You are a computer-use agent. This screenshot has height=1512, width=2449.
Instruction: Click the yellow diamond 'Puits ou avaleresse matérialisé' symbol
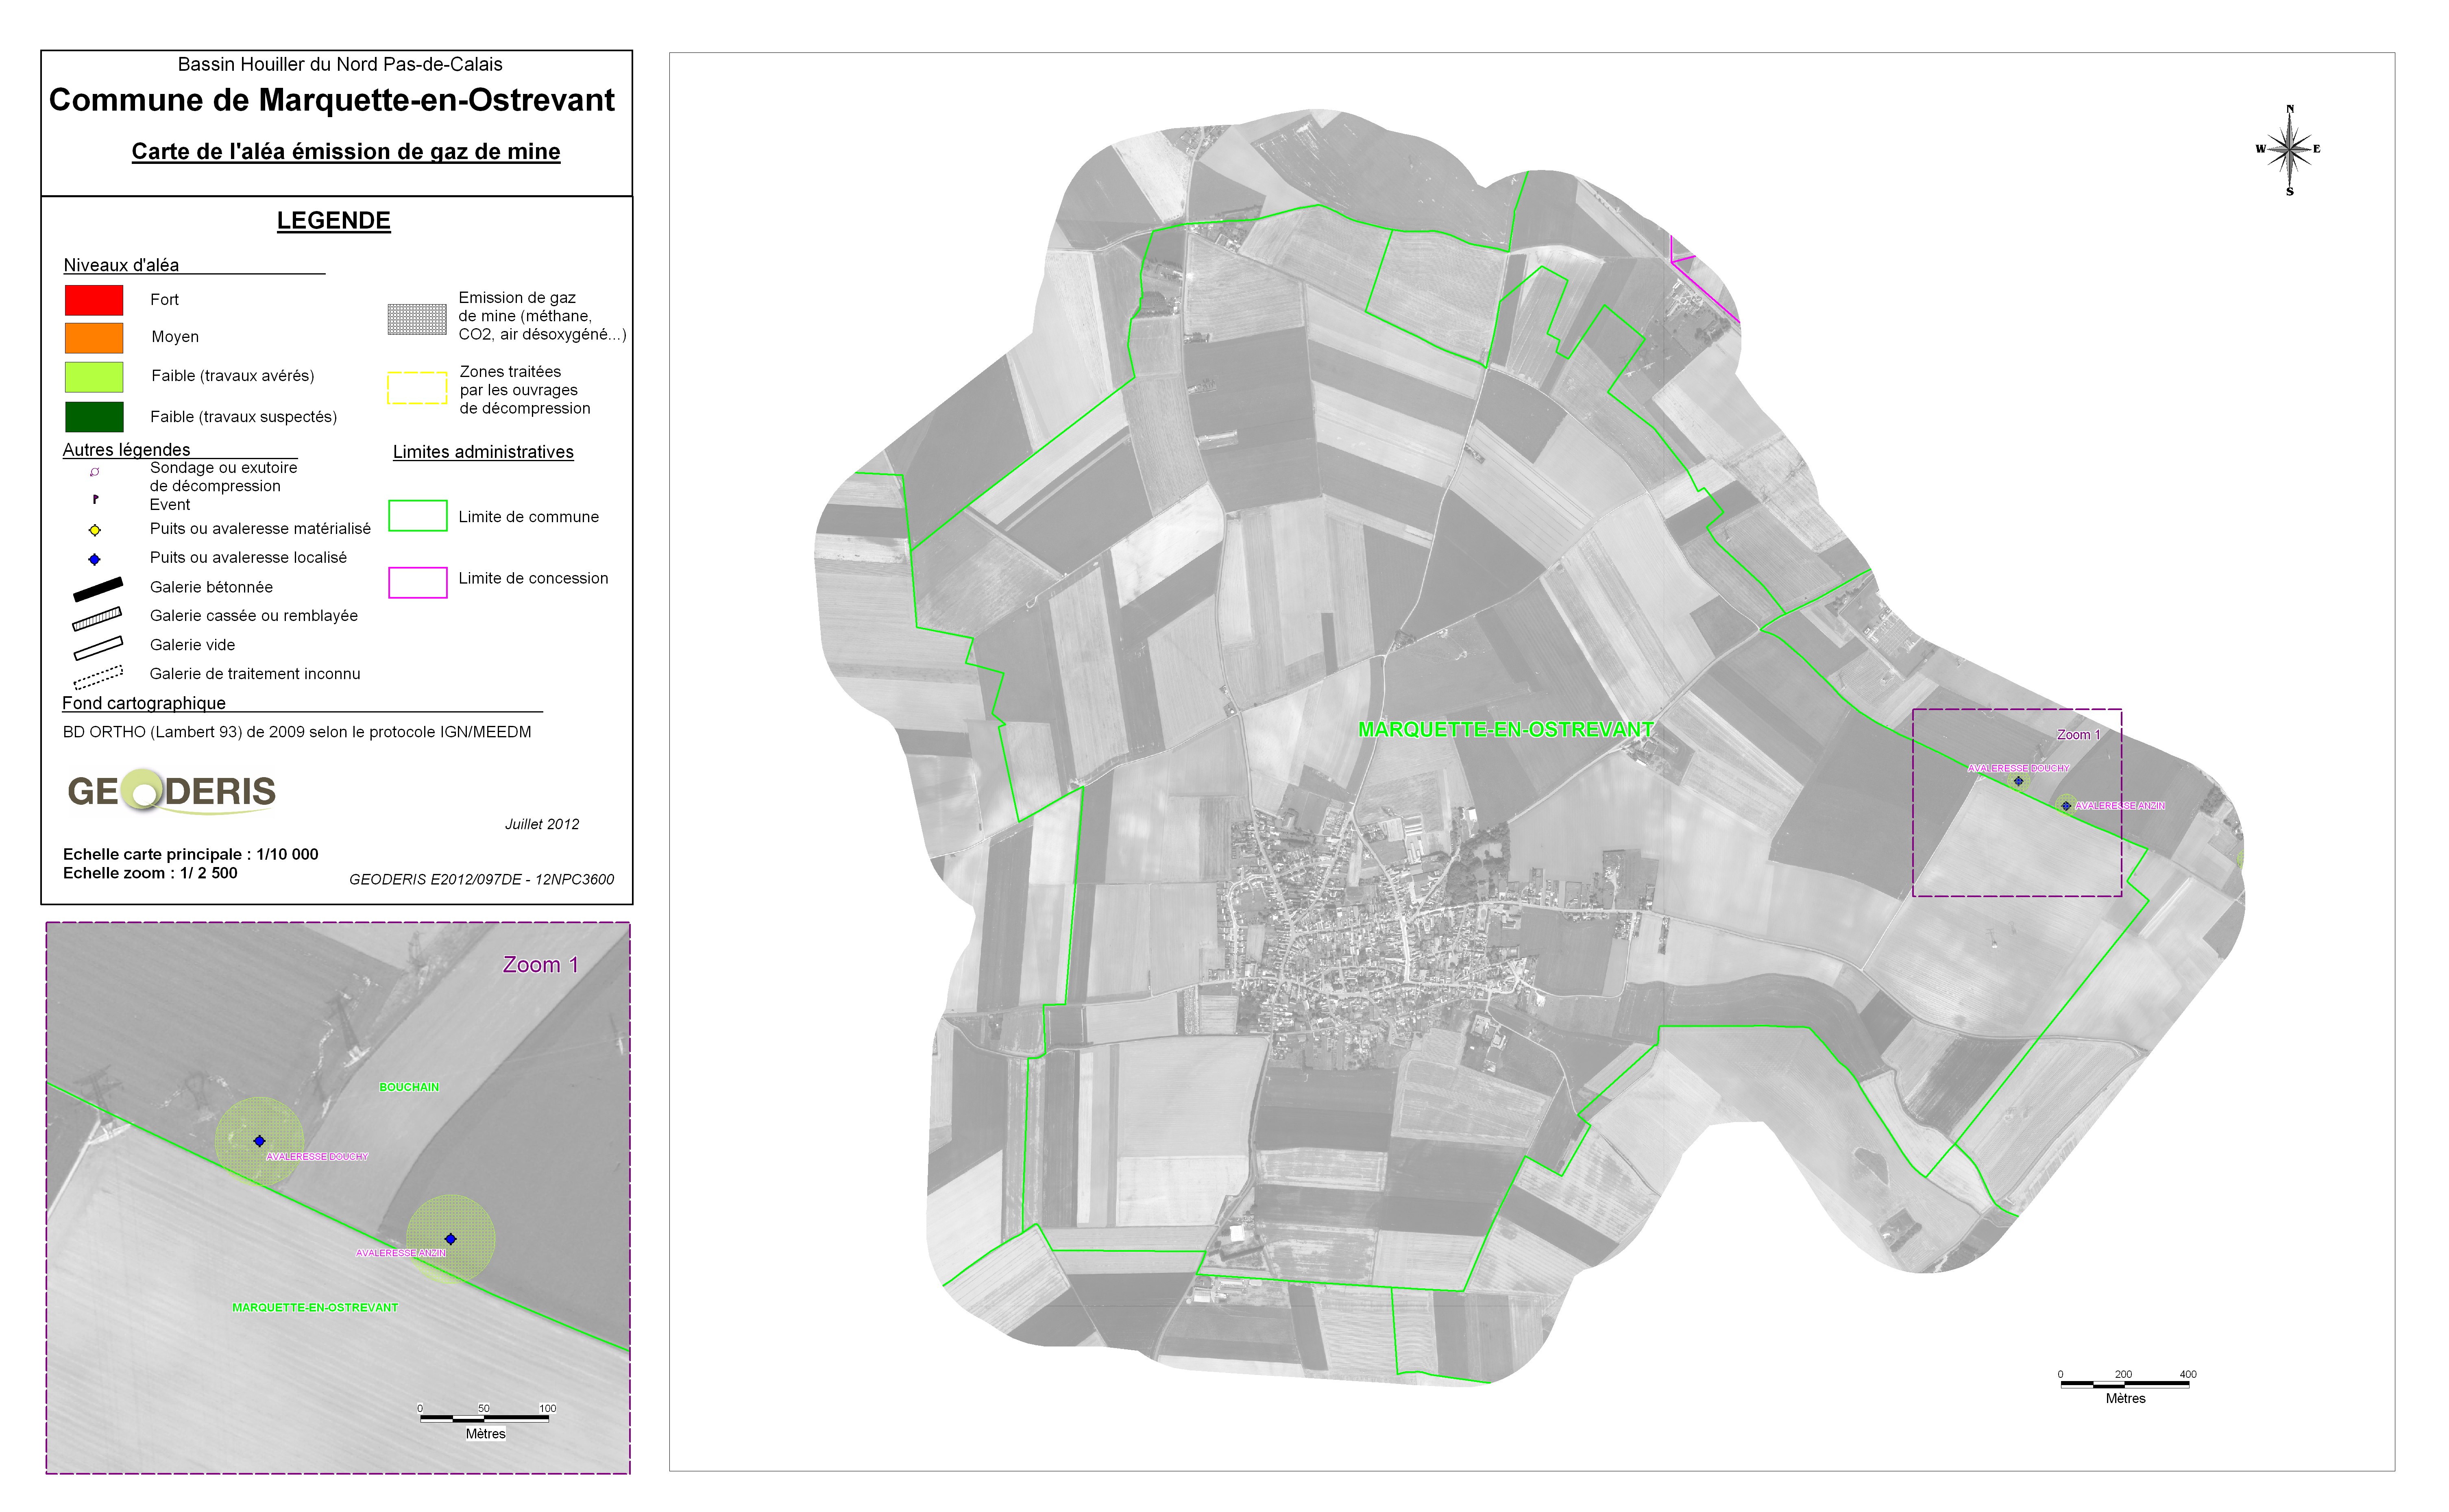95,530
